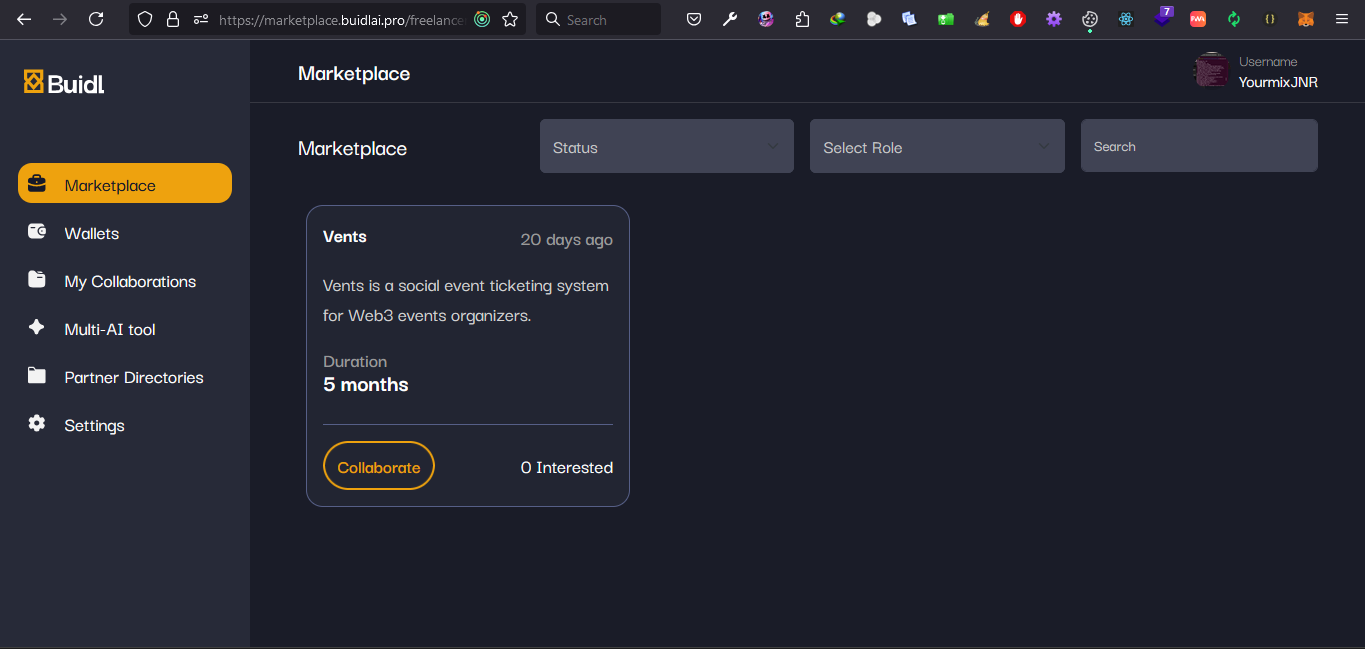Click the Multi-AI tool sparkle icon
Screen dimensions: 1365x649
pyautogui.click(x=37, y=328)
